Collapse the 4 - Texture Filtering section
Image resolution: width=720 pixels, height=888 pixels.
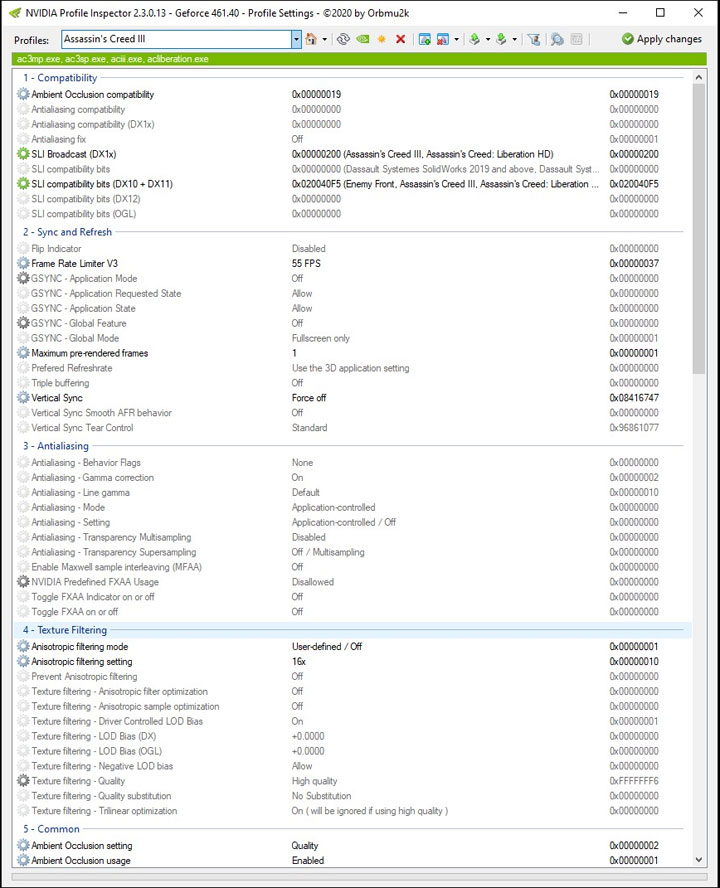(65, 630)
